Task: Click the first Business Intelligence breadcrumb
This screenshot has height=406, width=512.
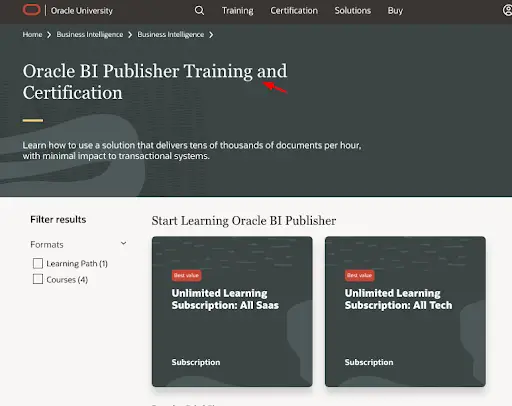Action: coord(90,35)
